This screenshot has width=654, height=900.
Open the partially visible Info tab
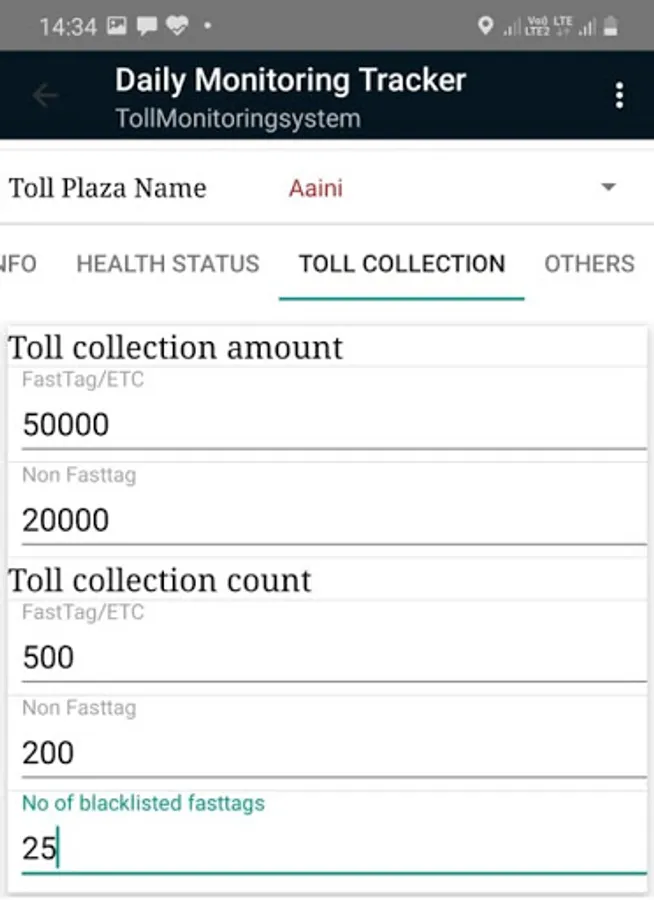pyautogui.click(x=18, y=264)
